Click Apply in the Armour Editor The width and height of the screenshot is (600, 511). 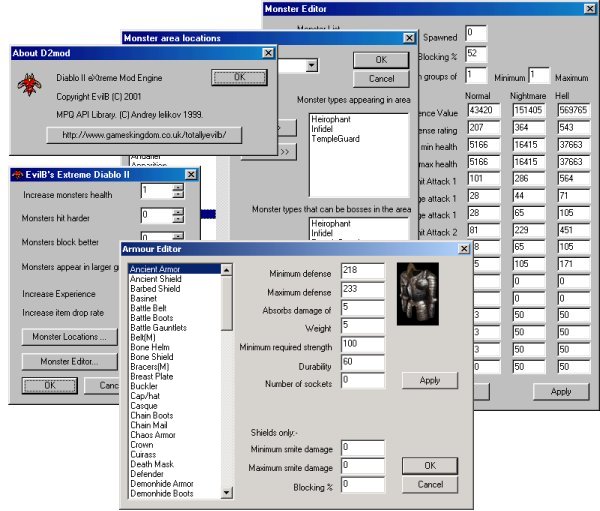tap(430, 380)
